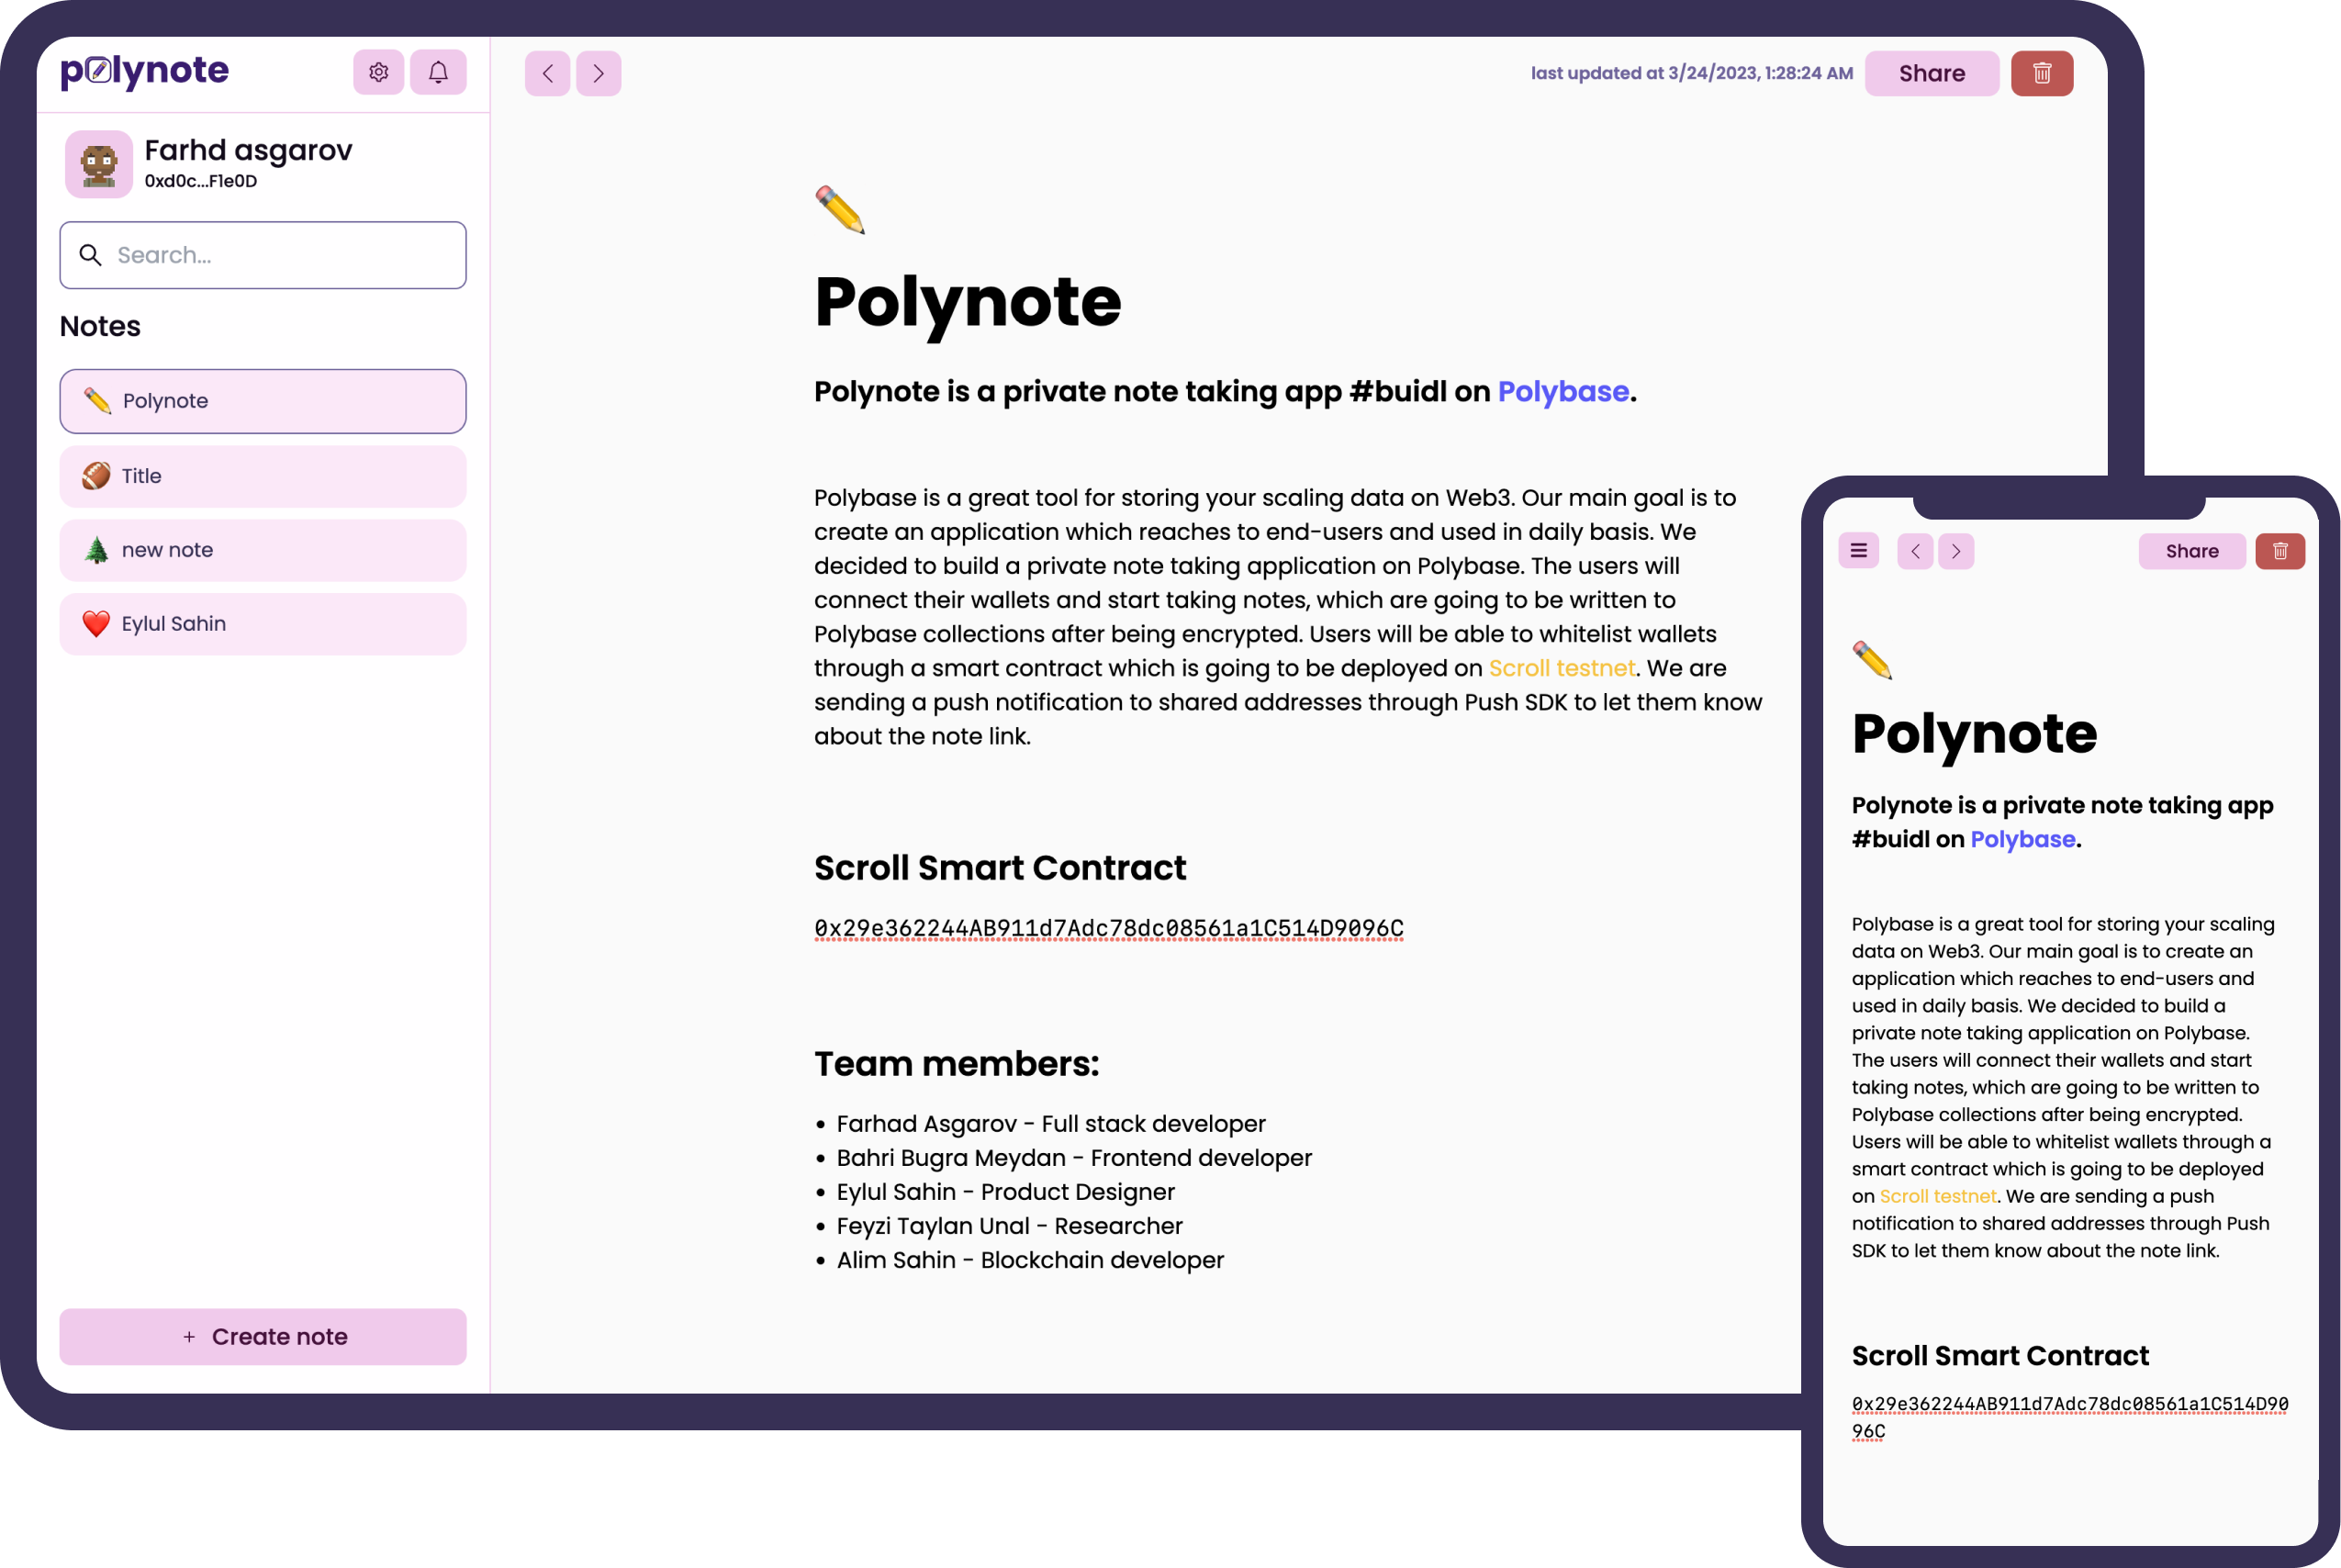Open the settings gear in the sidebar
The width and height of the screenshot is (2341, 1568).
pyautogui.click(x=378, y=72)
